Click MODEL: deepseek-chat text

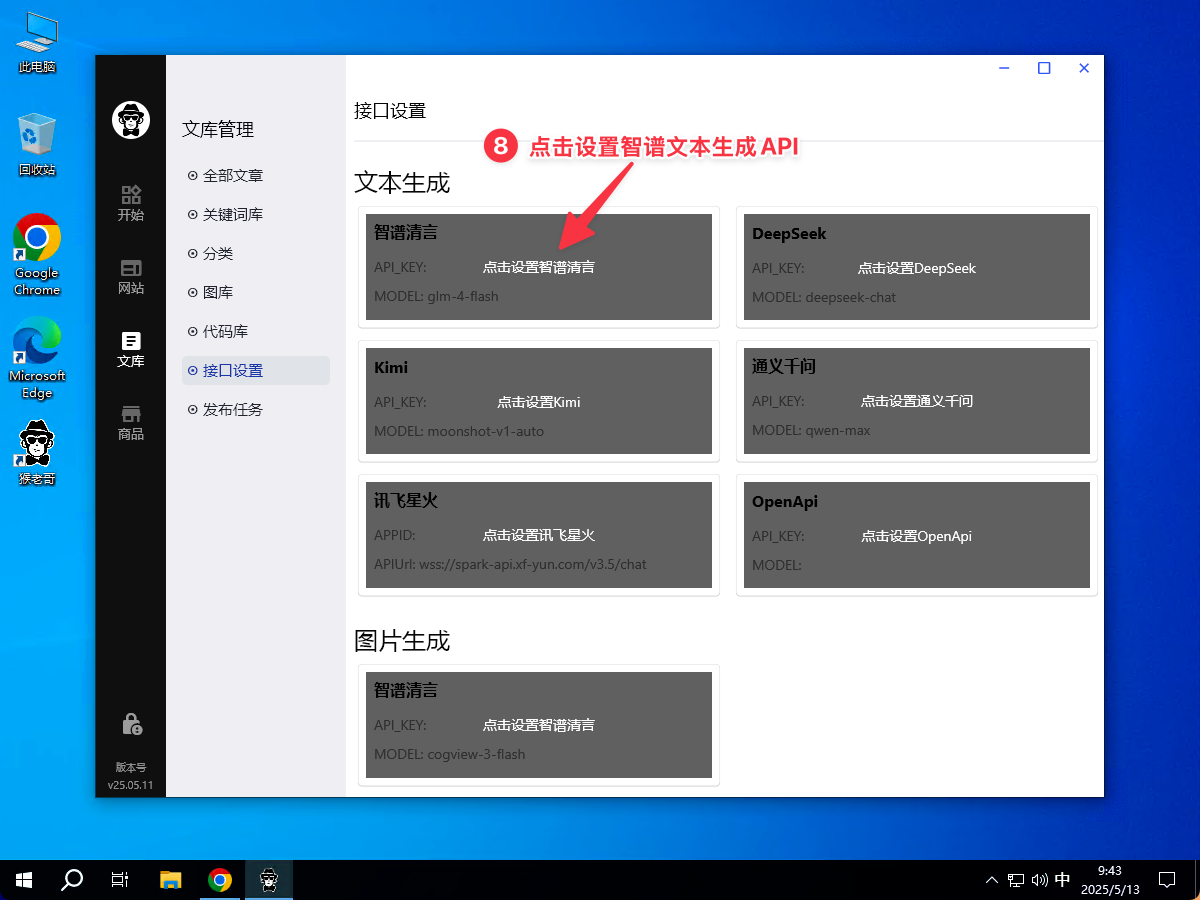point(824,298)
